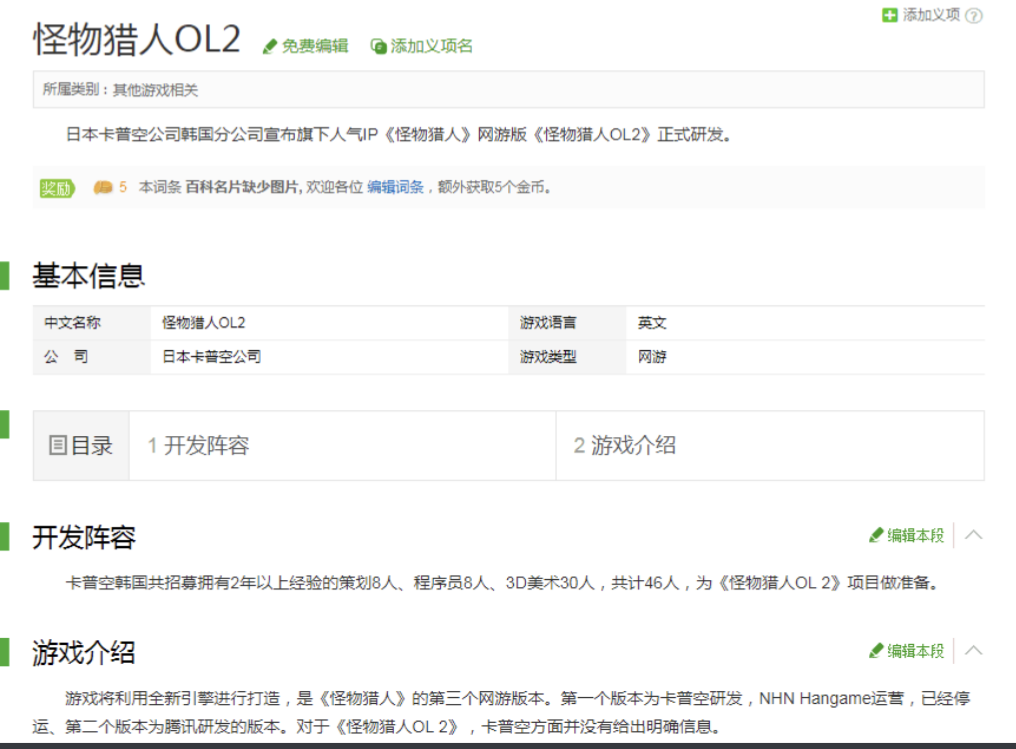
Task: Click the 开发阵容 section heading
Action: (x=84, y=537)
